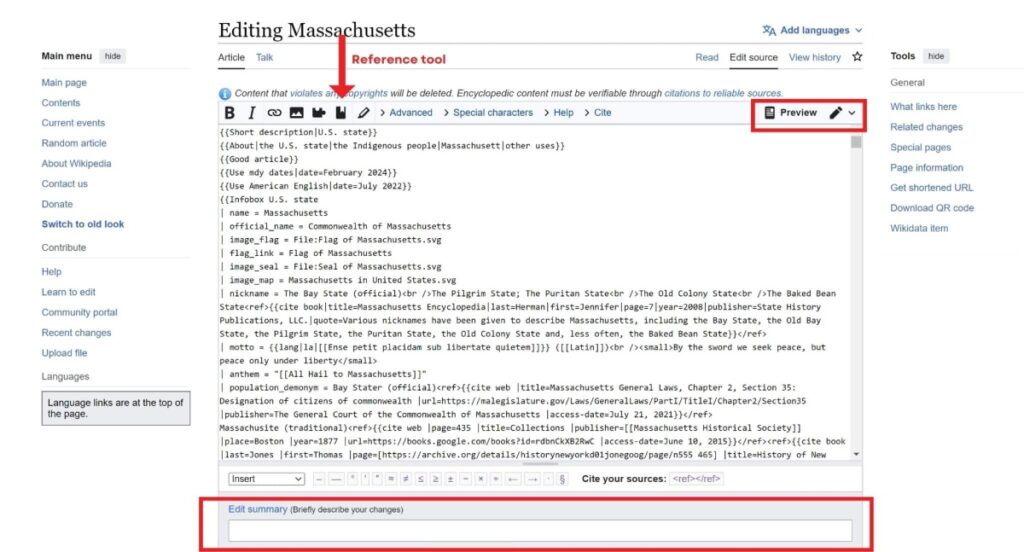Viewport: 1024px width, 552px height.
Task: Open the Contents link in sidebar
Action: pos(61,103)
